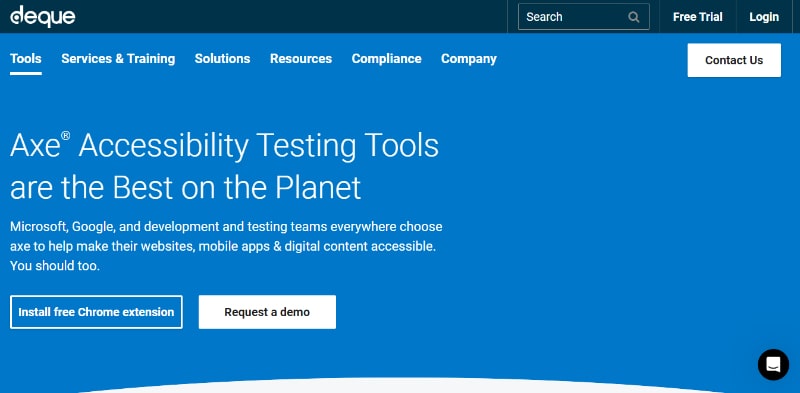800x393 pixels.
Task: Open the Free Trial link
Action: pos(697,17)
